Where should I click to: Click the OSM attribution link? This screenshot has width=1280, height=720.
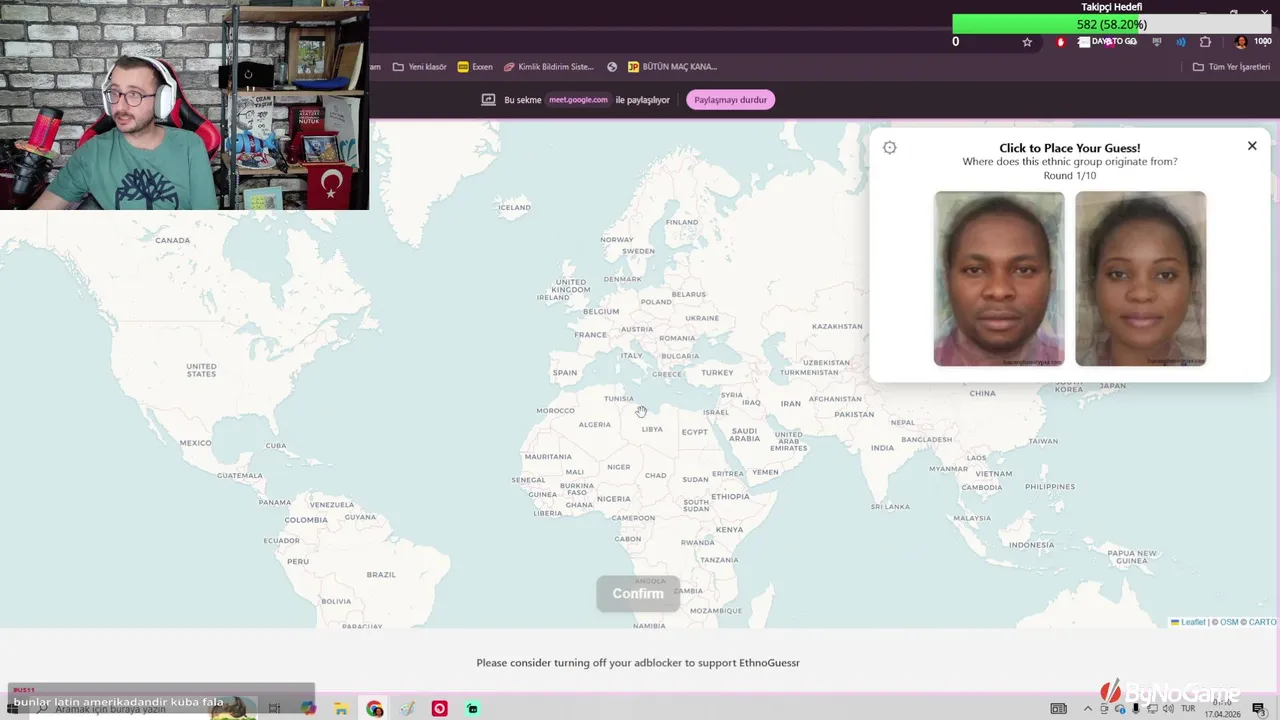coord(1229,622)
